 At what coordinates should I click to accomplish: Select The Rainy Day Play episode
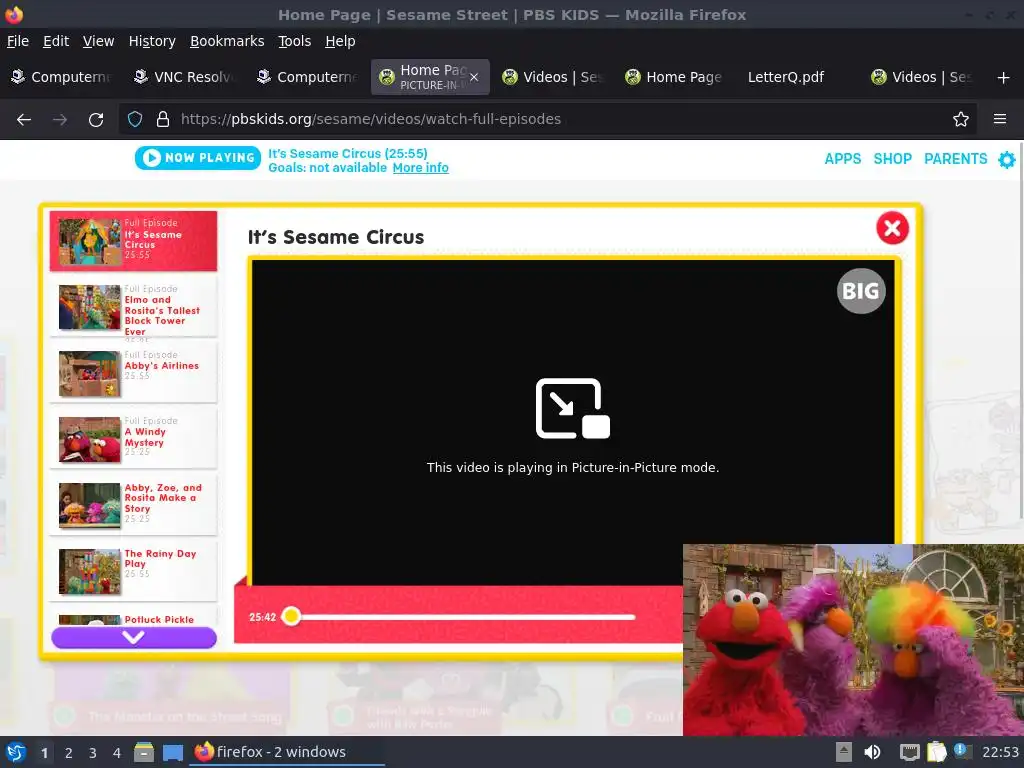pyautogui.click(x=133, y=571)
